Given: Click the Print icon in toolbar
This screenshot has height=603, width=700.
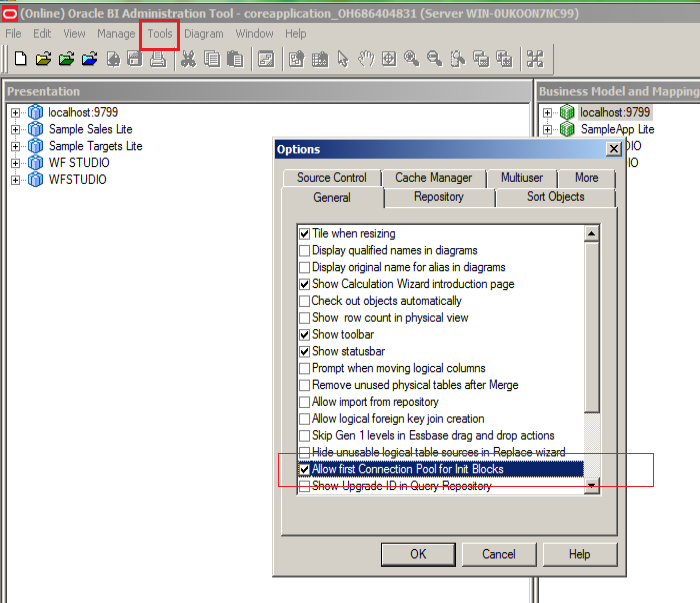Looking at the screenshot, I should pos(158,58).
